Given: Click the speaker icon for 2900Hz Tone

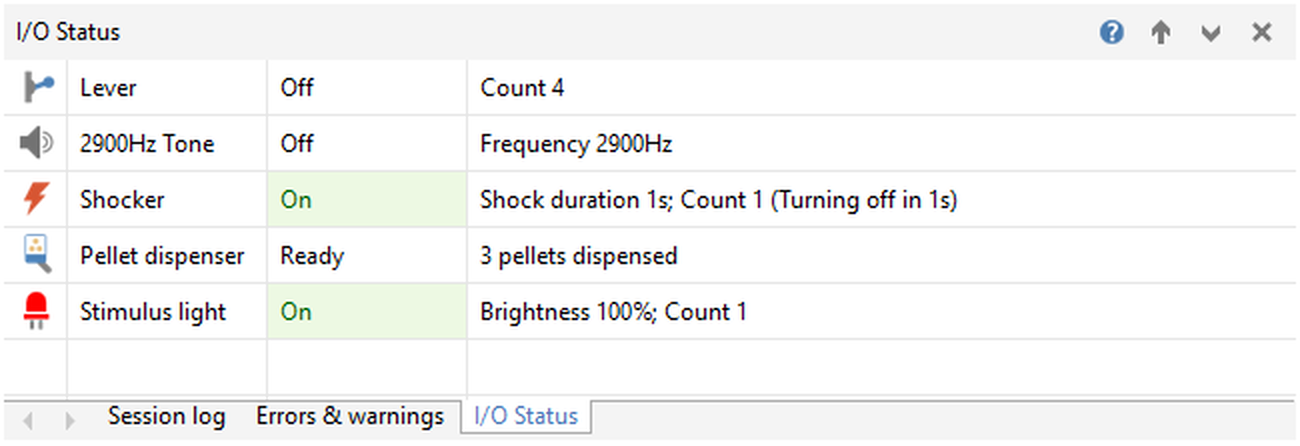Looking at the screenshot, I should click(36, 144).
